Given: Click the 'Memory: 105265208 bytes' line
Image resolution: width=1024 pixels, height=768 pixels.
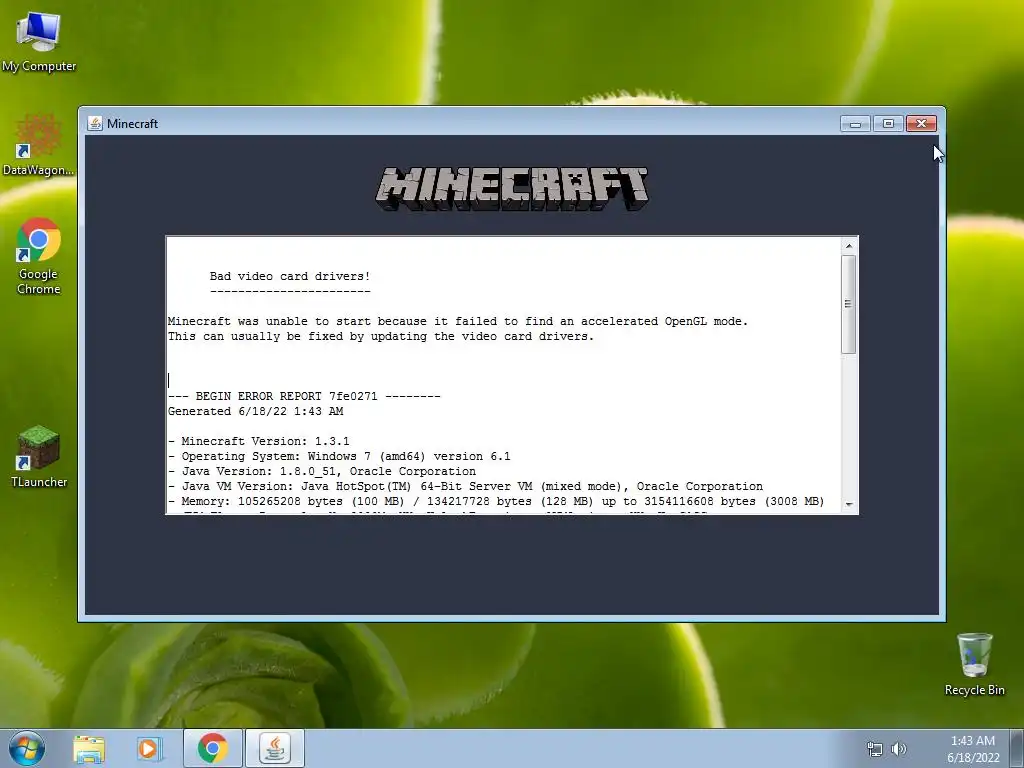Looking at the screenshot, I should pyautogui.click(x=496, y=502).
